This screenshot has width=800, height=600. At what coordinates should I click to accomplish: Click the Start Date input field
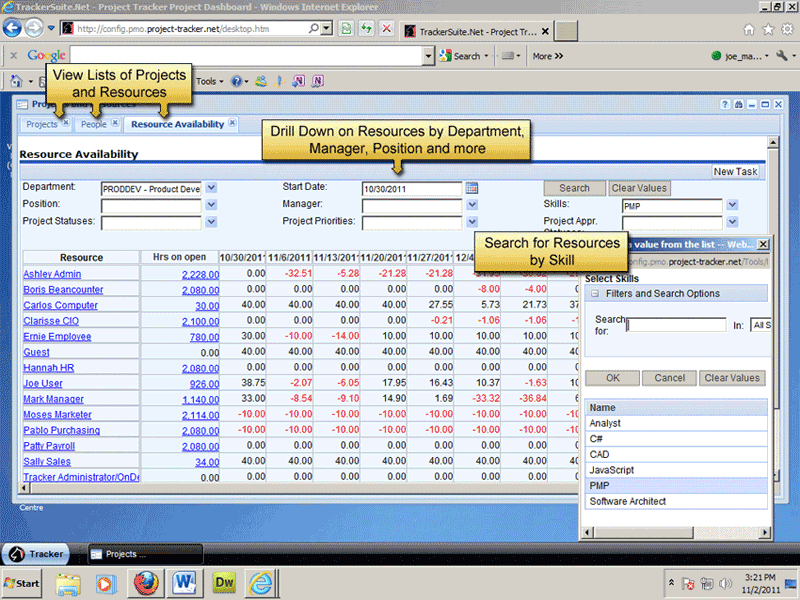coord(412,189)
